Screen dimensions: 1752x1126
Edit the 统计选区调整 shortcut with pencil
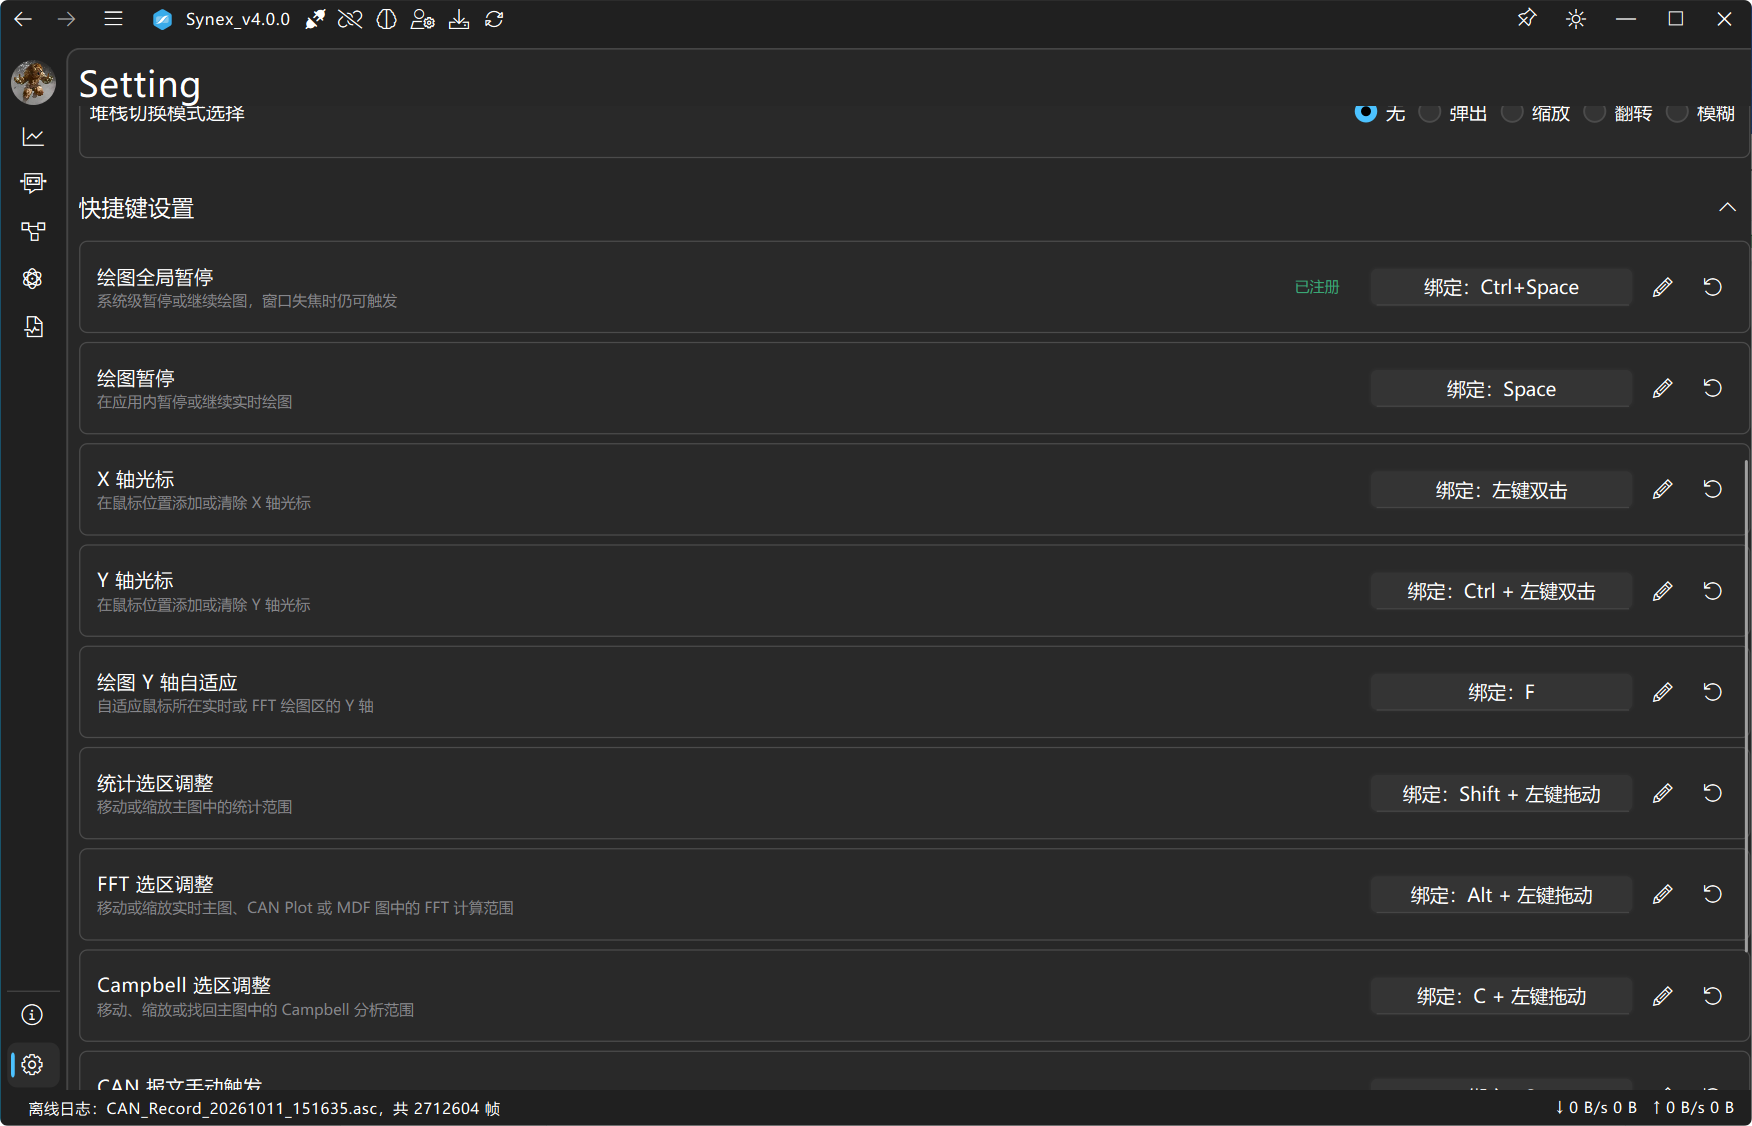1662,793
